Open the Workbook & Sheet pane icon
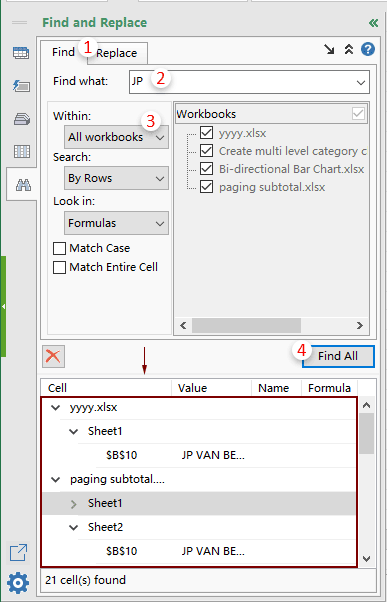387x602 pixels. [21, 53]
